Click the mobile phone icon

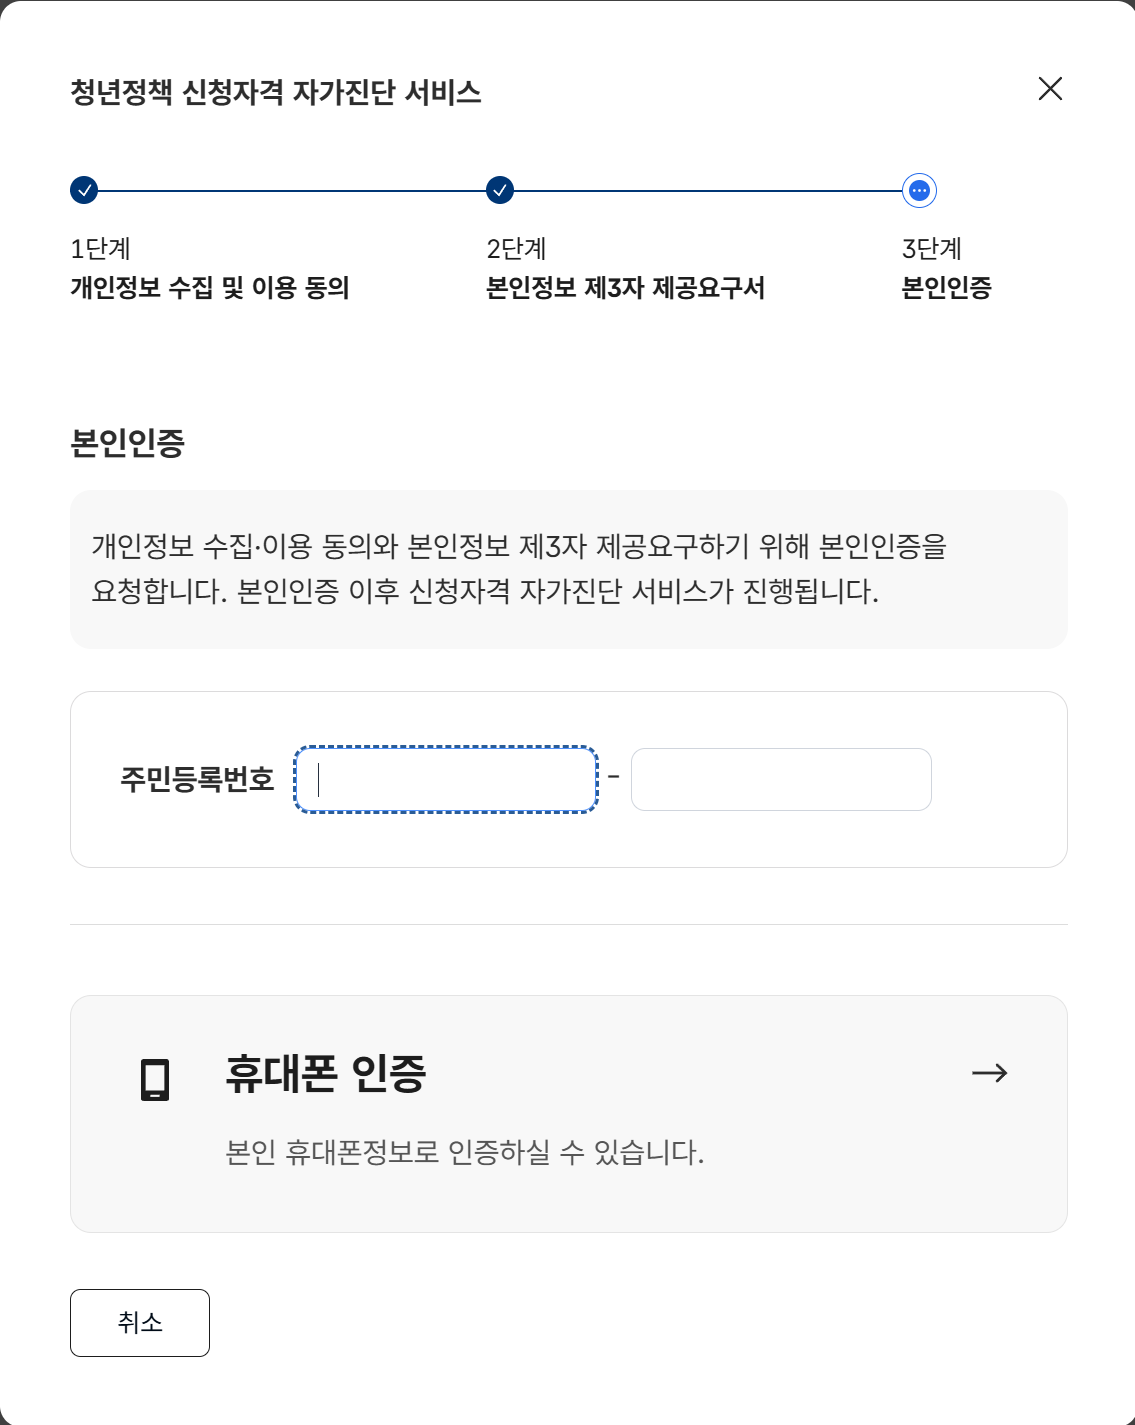point(155,1079)
